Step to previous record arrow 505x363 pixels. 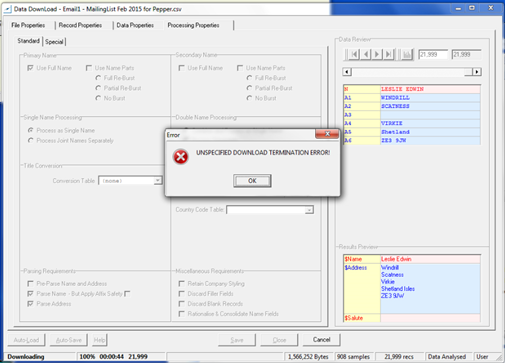(366, 54)
